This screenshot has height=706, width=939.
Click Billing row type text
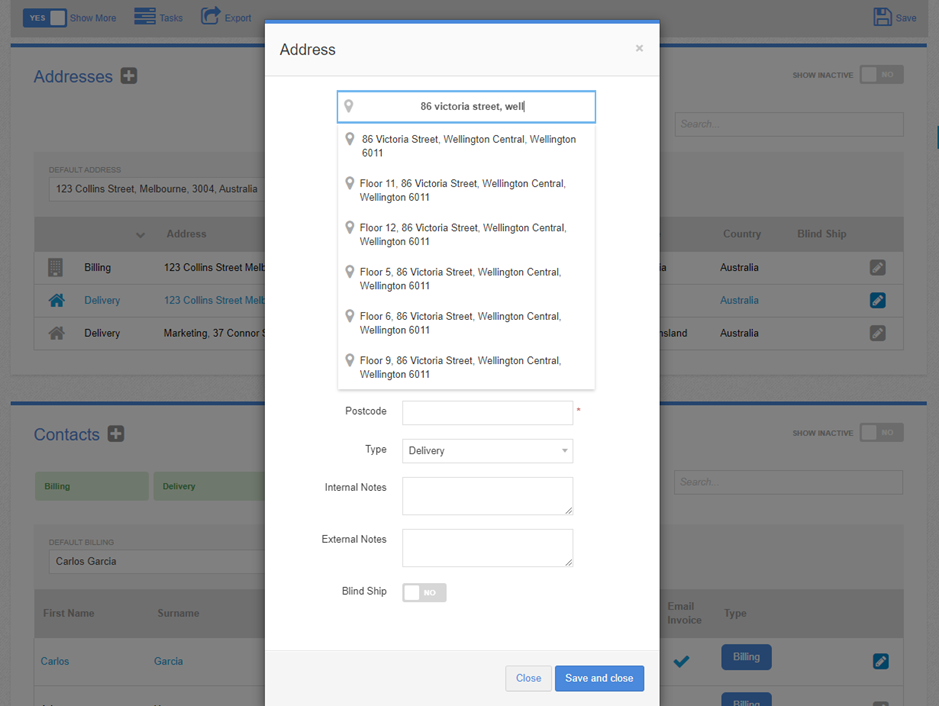point(97,268)
